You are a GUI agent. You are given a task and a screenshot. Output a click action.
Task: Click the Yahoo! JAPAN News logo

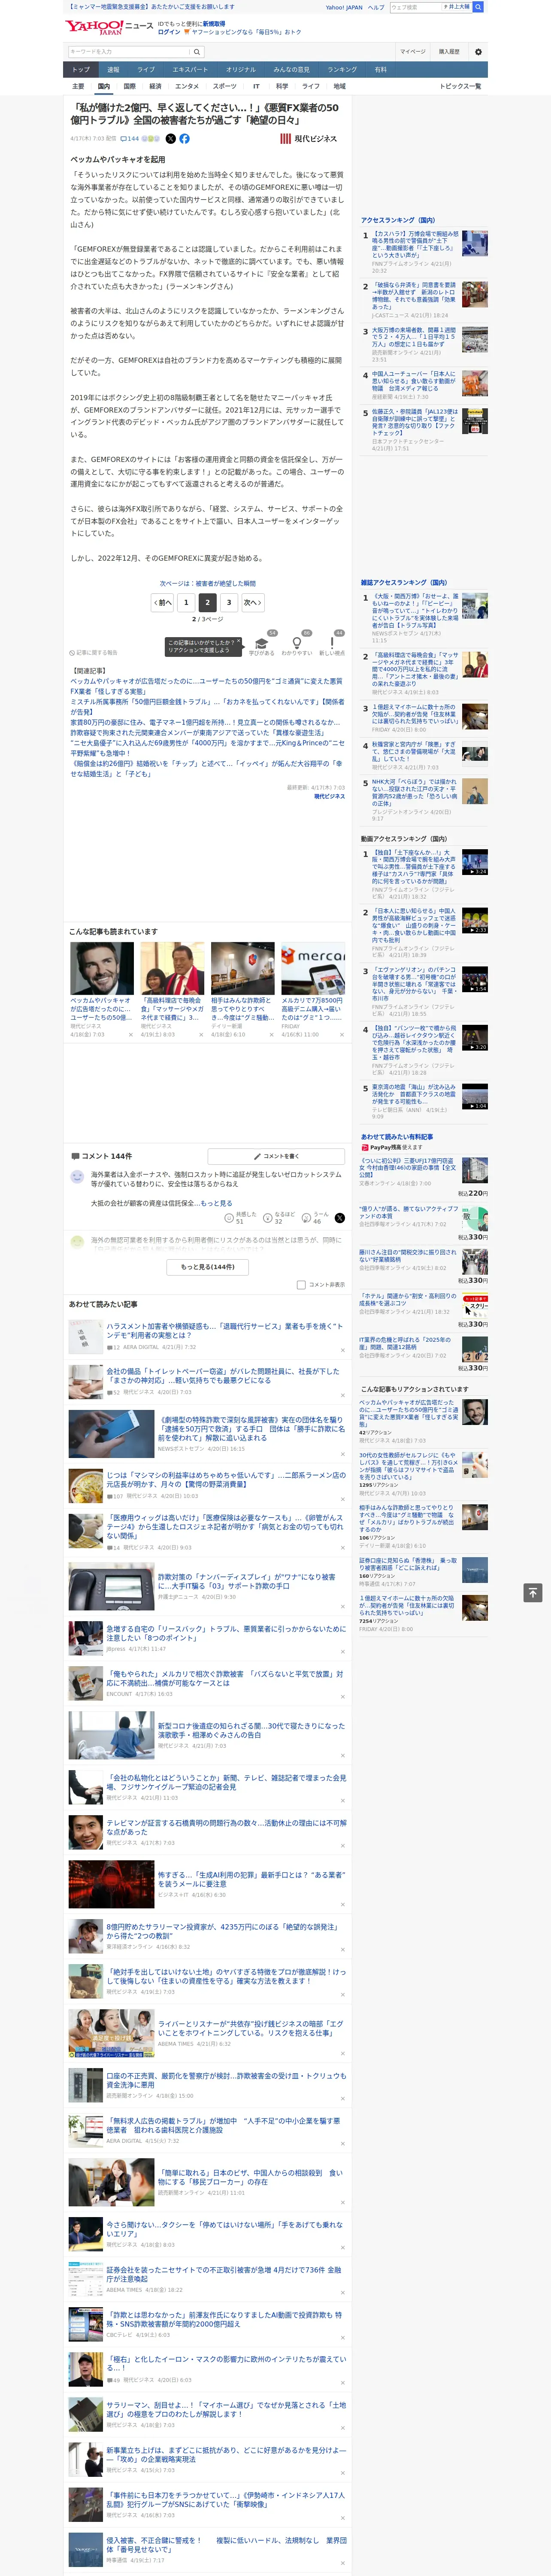109,28
